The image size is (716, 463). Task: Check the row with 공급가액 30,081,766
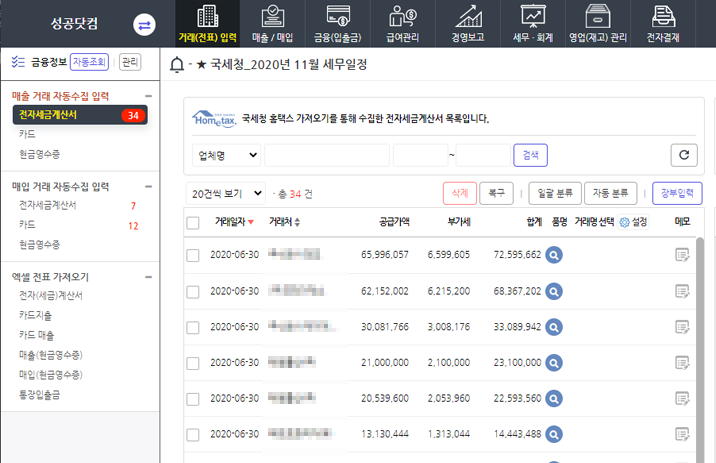pos(193,327)
